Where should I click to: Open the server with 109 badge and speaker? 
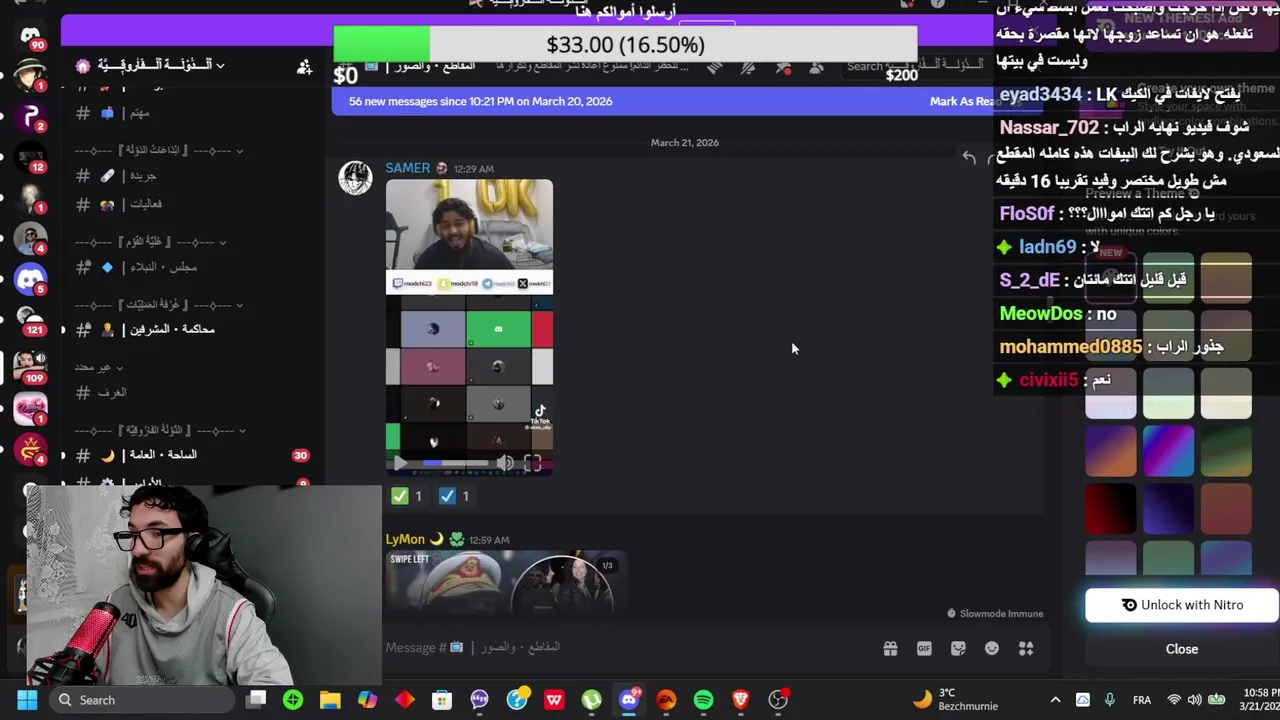point(31,365)
